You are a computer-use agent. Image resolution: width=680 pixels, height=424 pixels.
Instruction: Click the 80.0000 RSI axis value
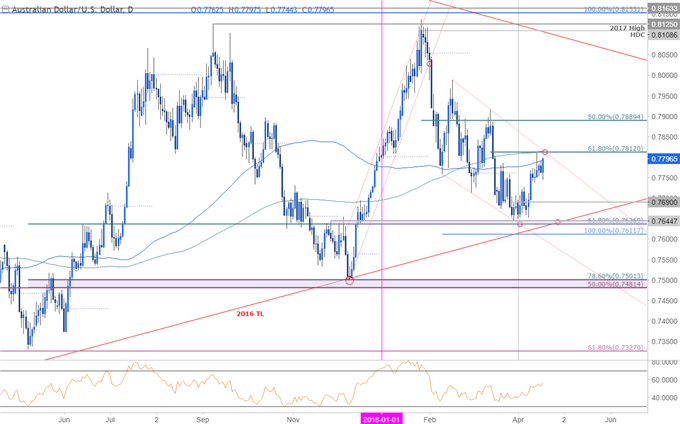(x=664, y=362)
